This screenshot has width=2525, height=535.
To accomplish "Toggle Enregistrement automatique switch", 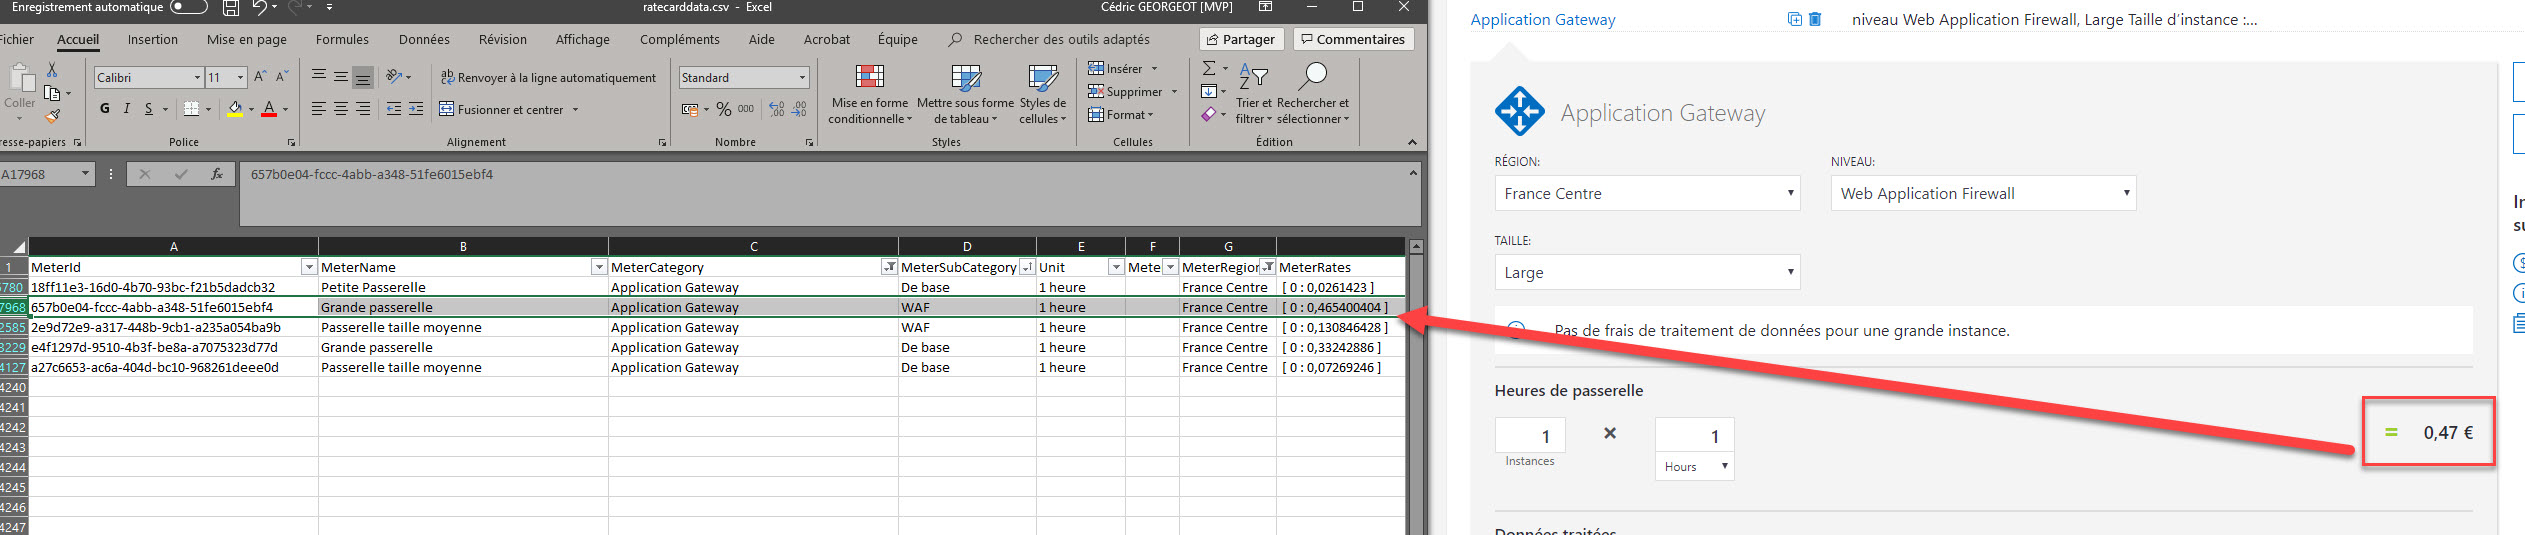I will point(188,7).
